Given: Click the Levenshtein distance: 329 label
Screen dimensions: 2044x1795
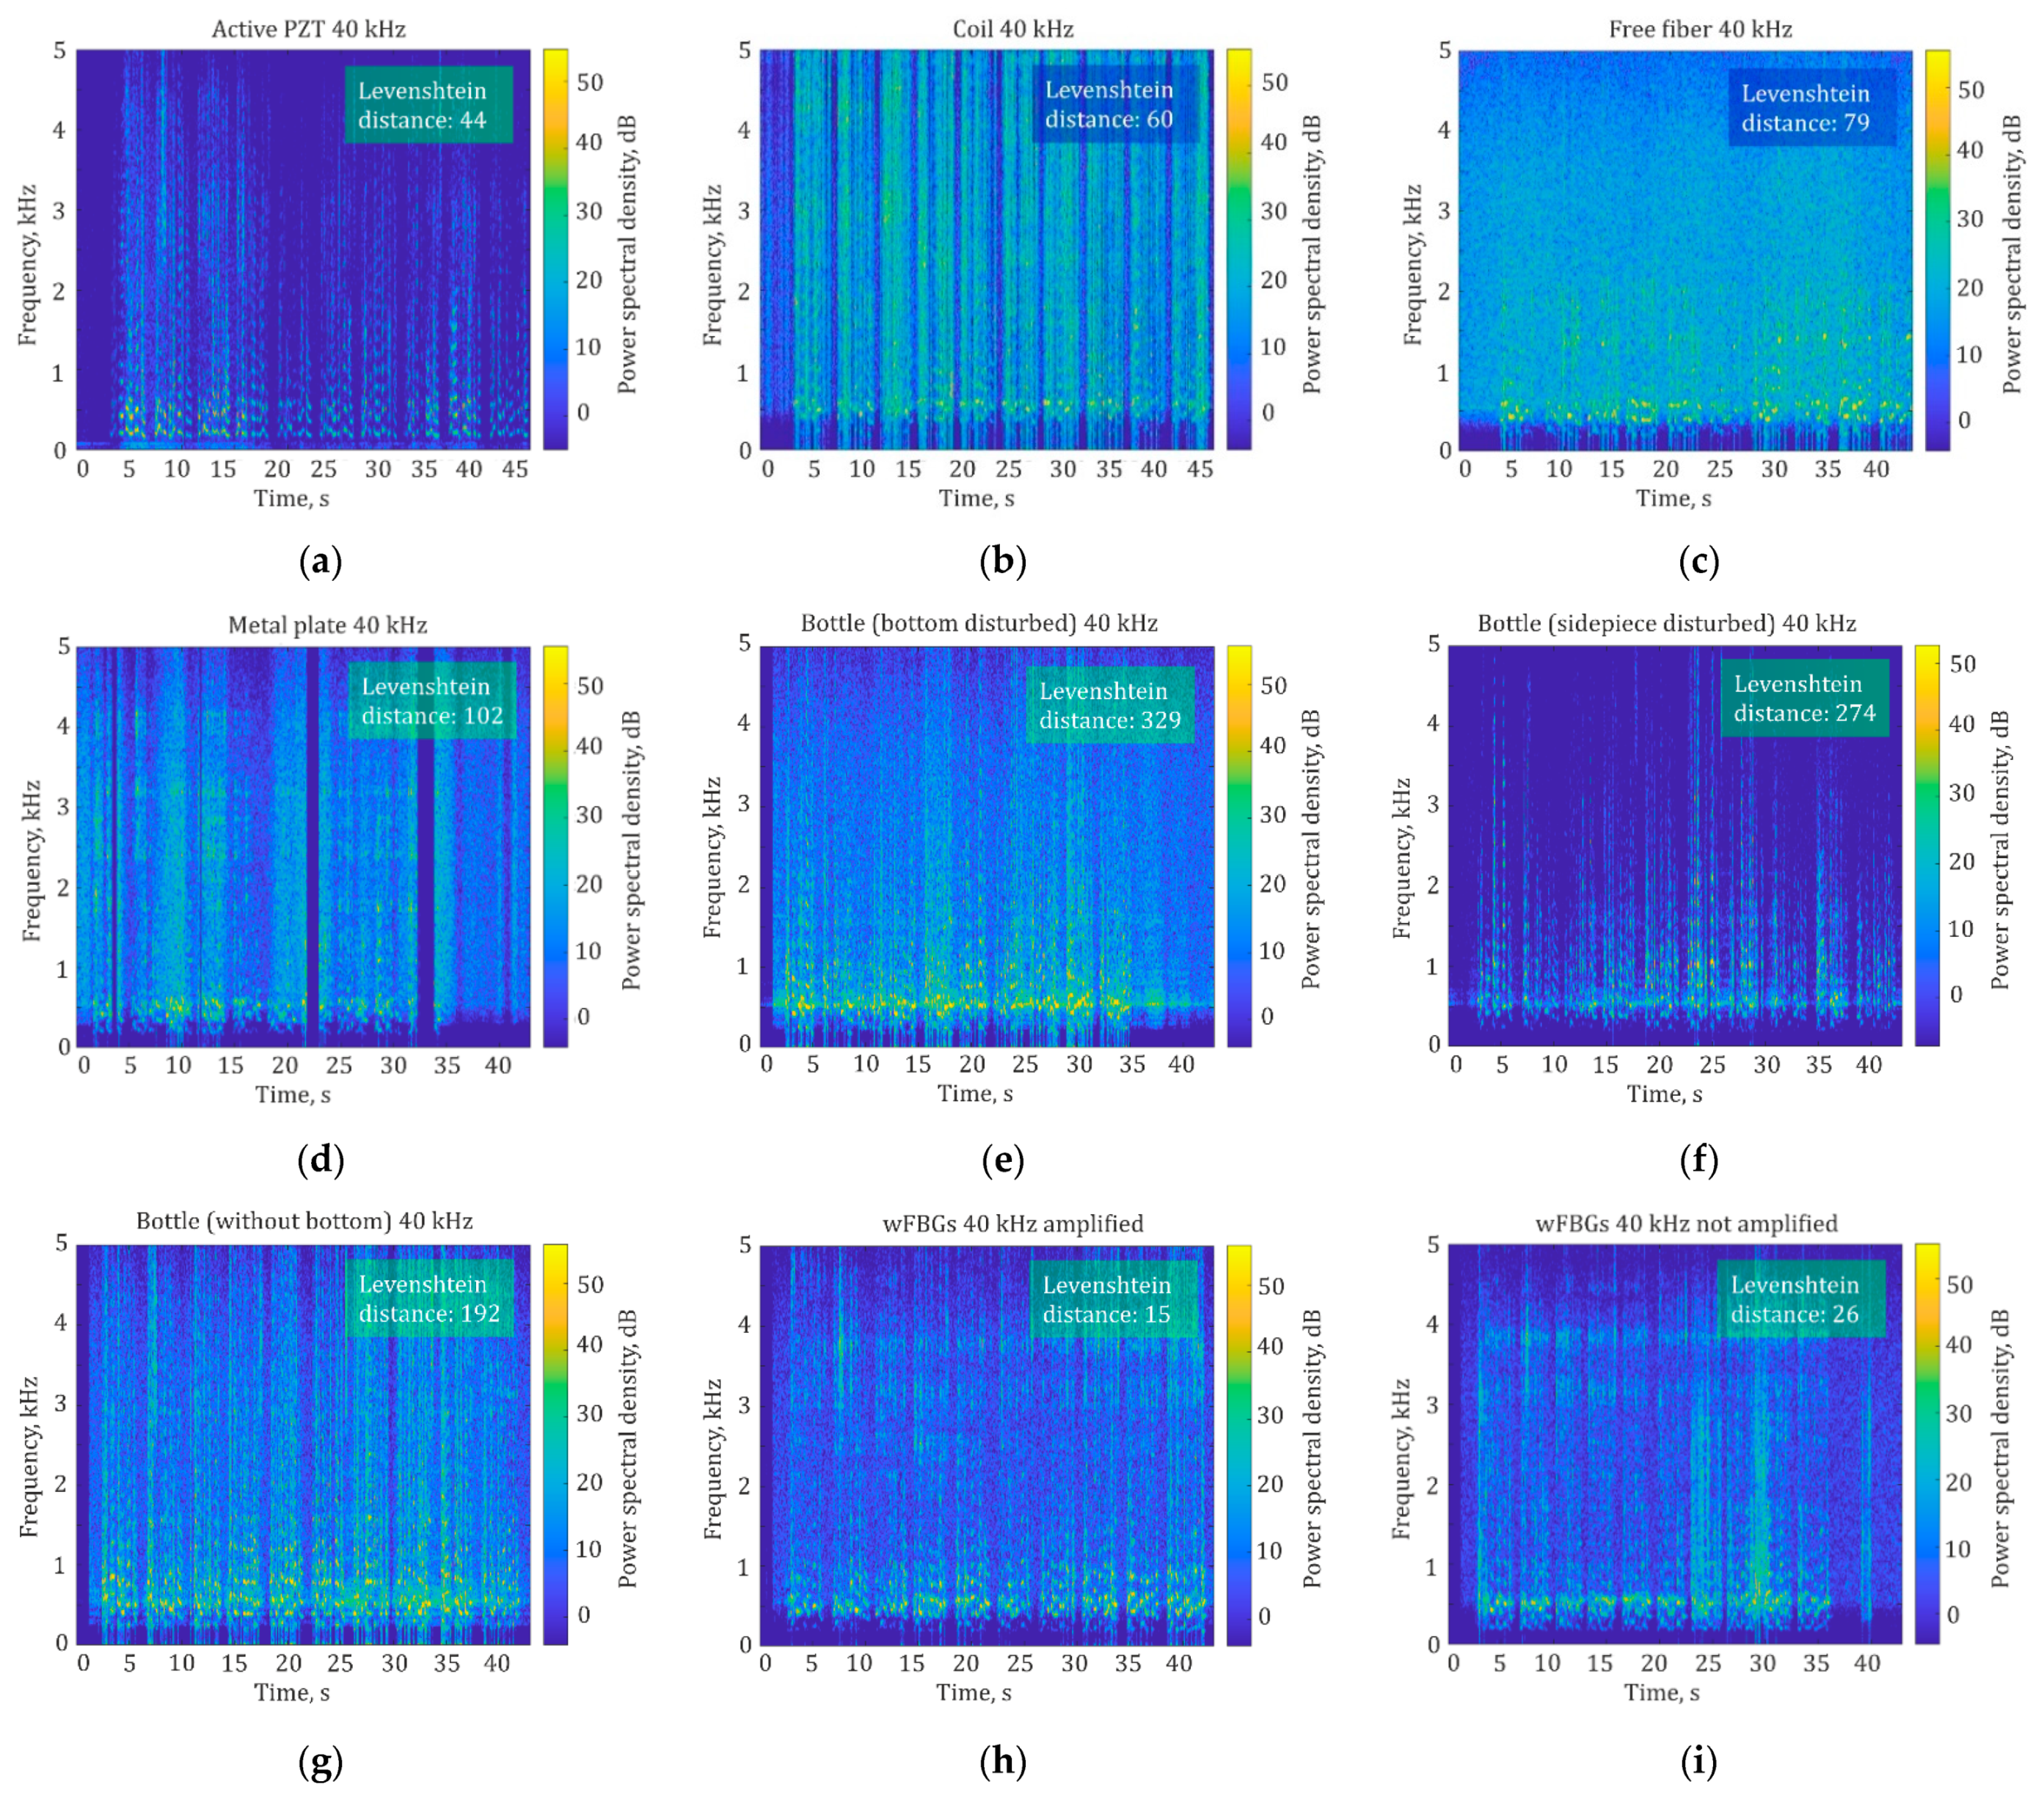Looking at the screenshot, I should (x=1109, y=705).
